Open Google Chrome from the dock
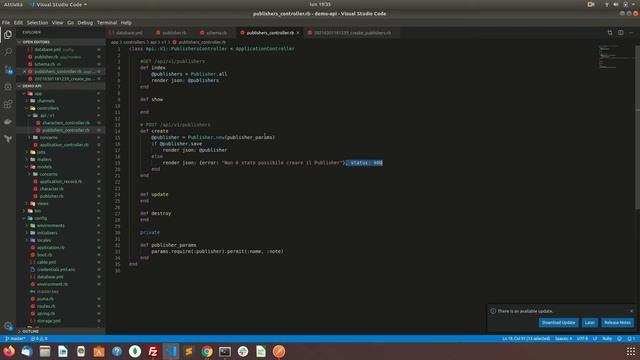The image size is (640, 360). coord(207,351)
